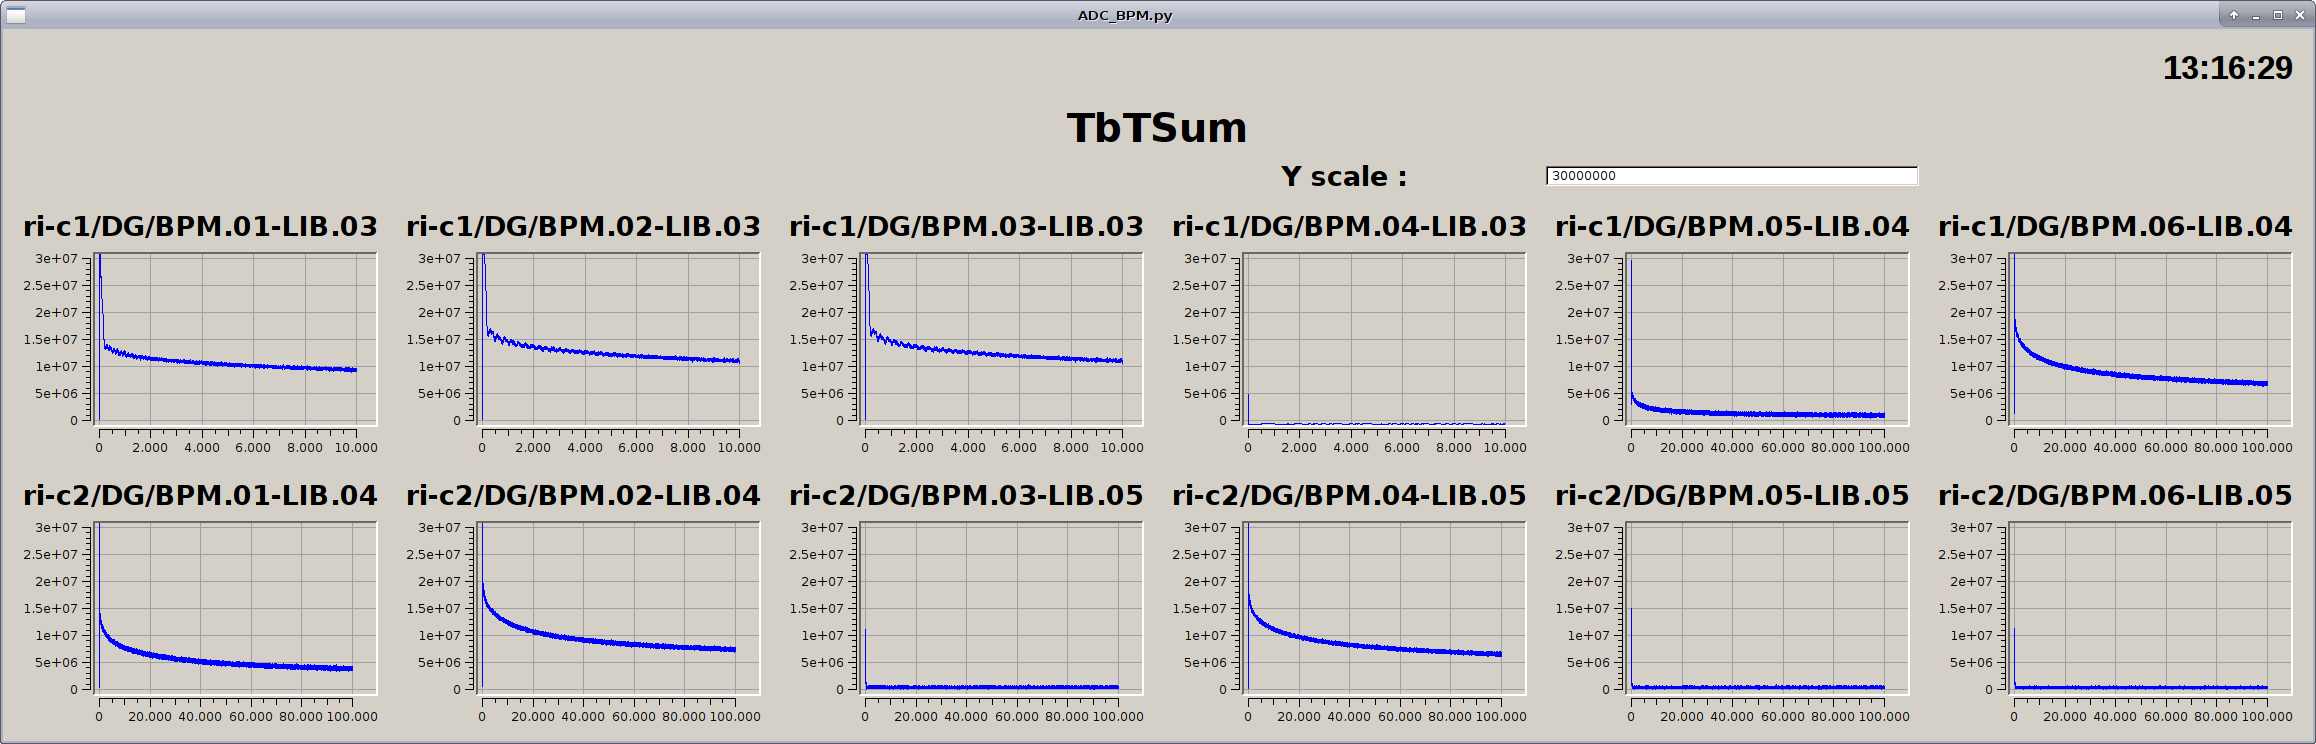The width and height of the screenshot is (2316, 744).
Task: Open the window menu icon in title bar
Action: [x=15, y=15]
